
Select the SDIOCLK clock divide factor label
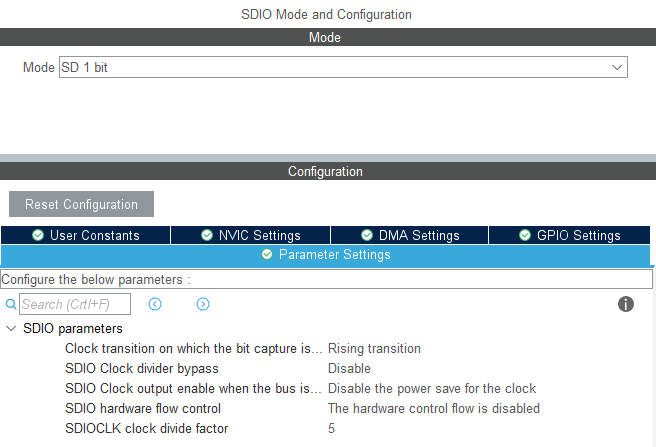146,428
